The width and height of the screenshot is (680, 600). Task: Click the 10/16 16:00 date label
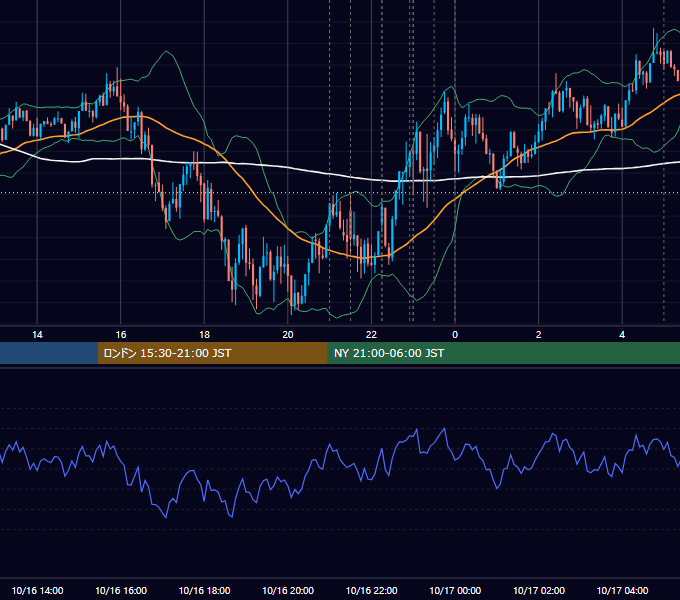pyautogui.click(x=121, y=590)
